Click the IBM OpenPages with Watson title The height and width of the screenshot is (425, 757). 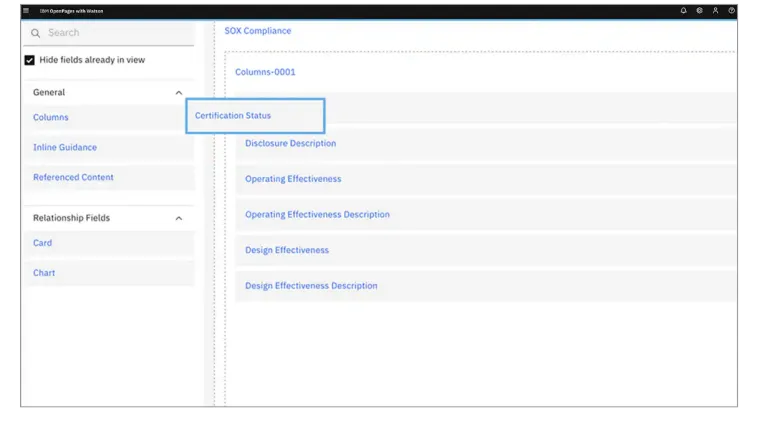click(x=71, y=11)
